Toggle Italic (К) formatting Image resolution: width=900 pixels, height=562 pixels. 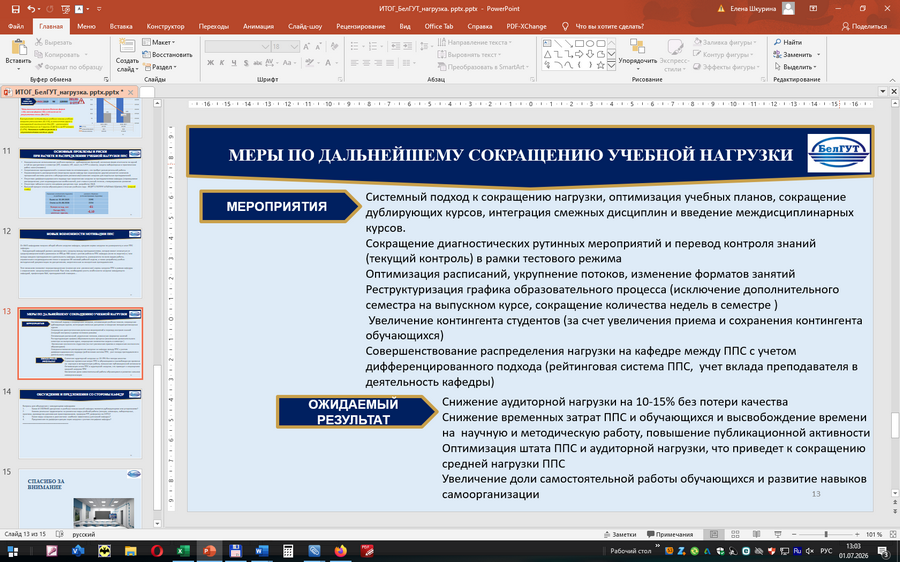click(222, 63)
